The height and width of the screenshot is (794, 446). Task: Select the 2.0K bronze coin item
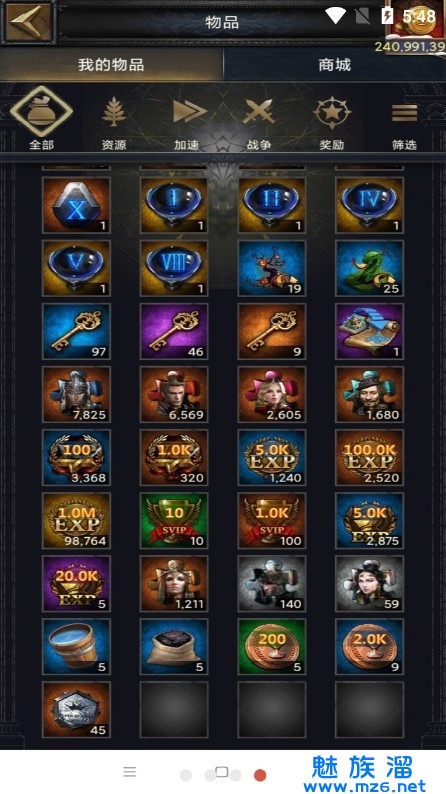[x=370, y=647]
